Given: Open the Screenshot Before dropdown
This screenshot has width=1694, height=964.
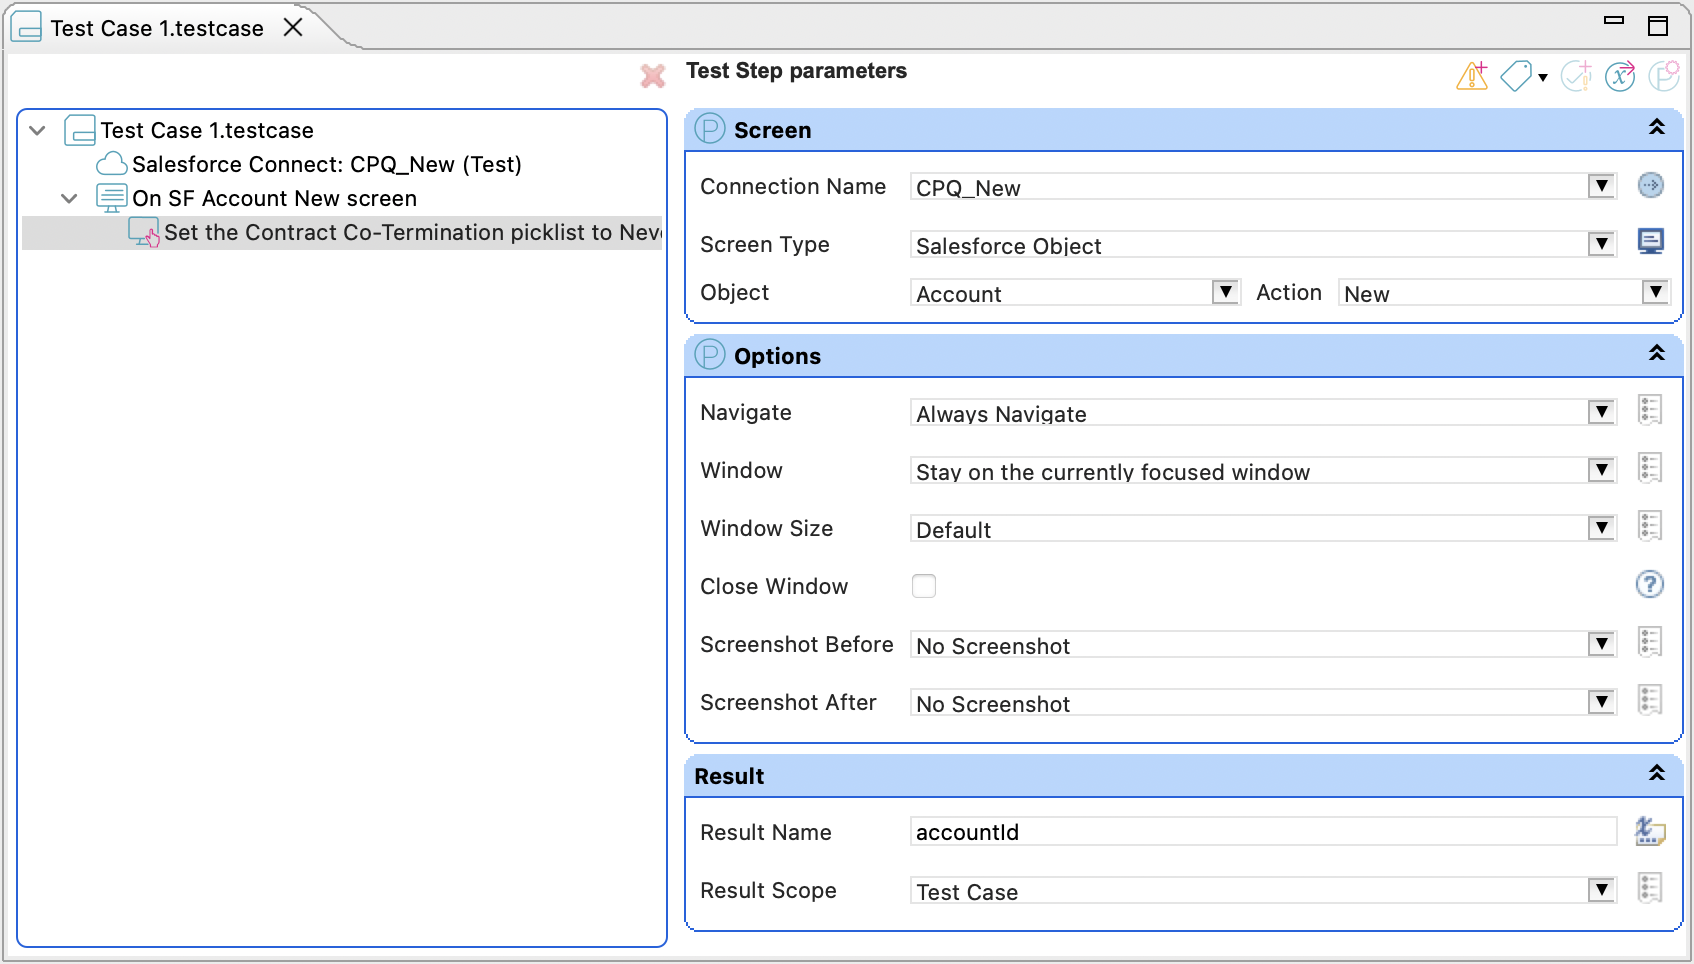Looking at the screenshot, I should (x=1600, y=644).
